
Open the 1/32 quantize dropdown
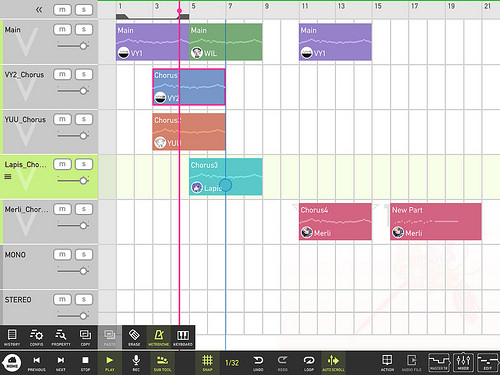pos(232,363)
